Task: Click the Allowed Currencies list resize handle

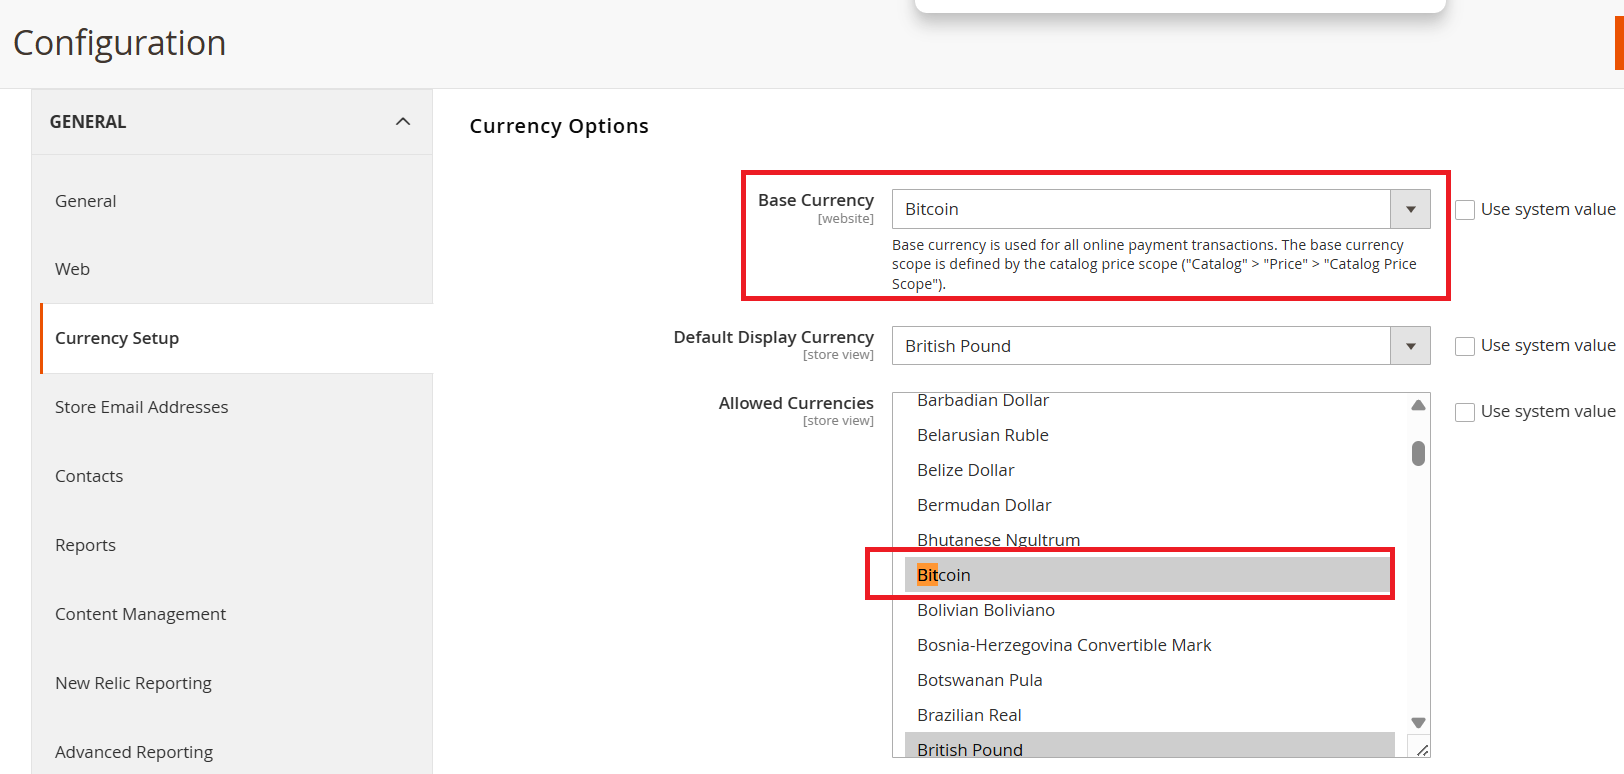Action: pyautogui.click(x=1421, y=749)
